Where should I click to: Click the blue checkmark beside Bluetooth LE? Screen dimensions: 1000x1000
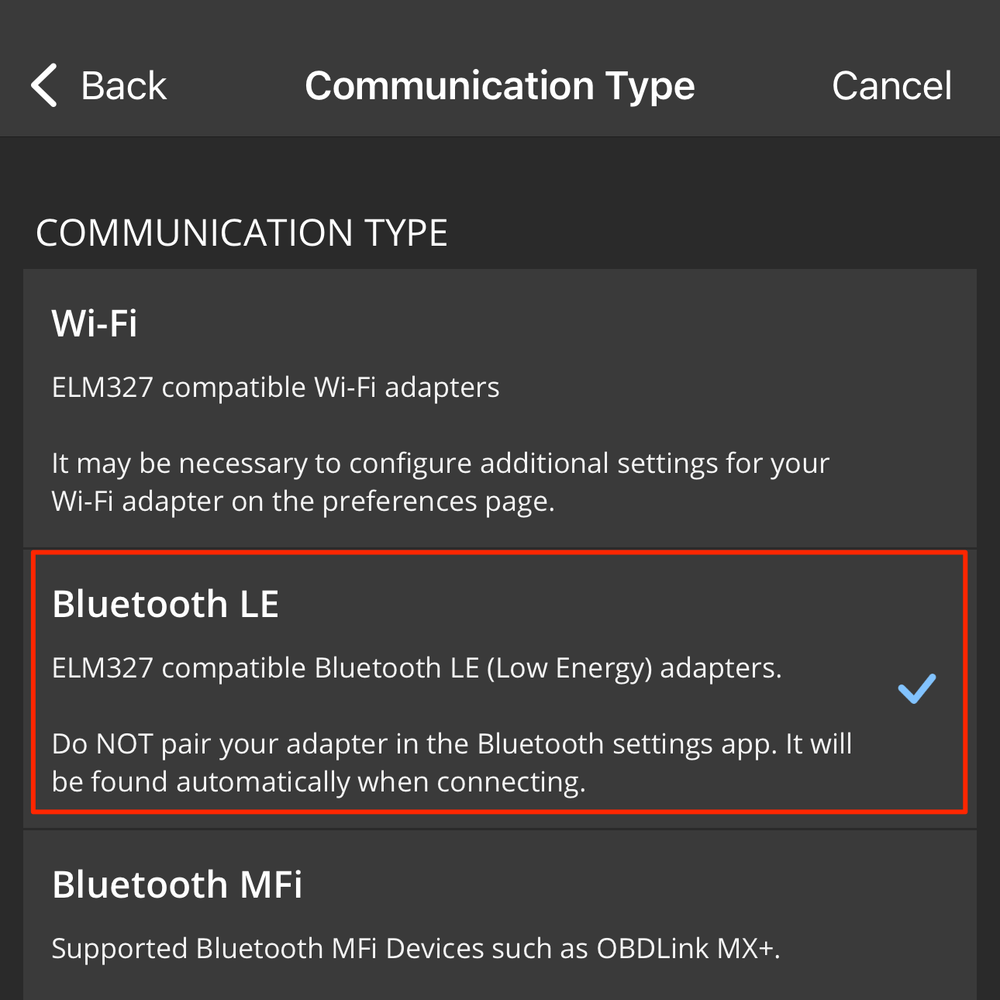coord(916,688)
